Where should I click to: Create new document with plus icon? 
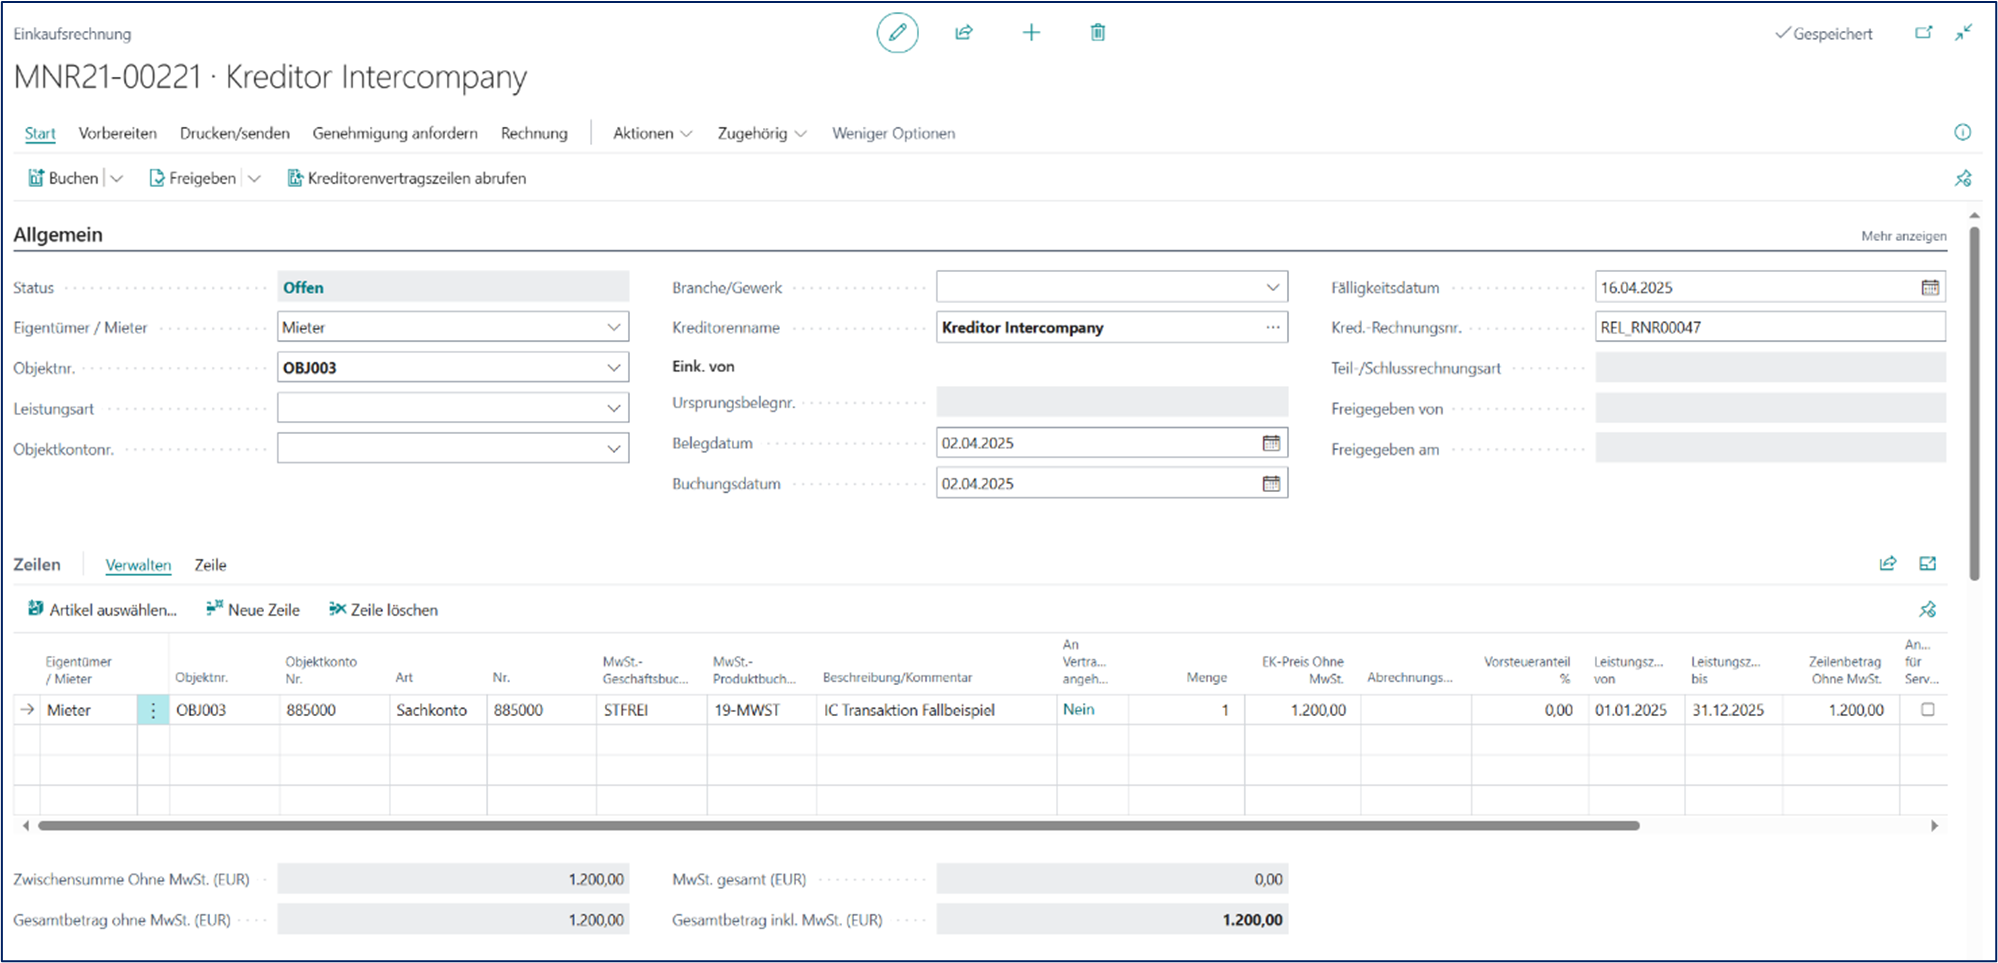click(1031, 33)
